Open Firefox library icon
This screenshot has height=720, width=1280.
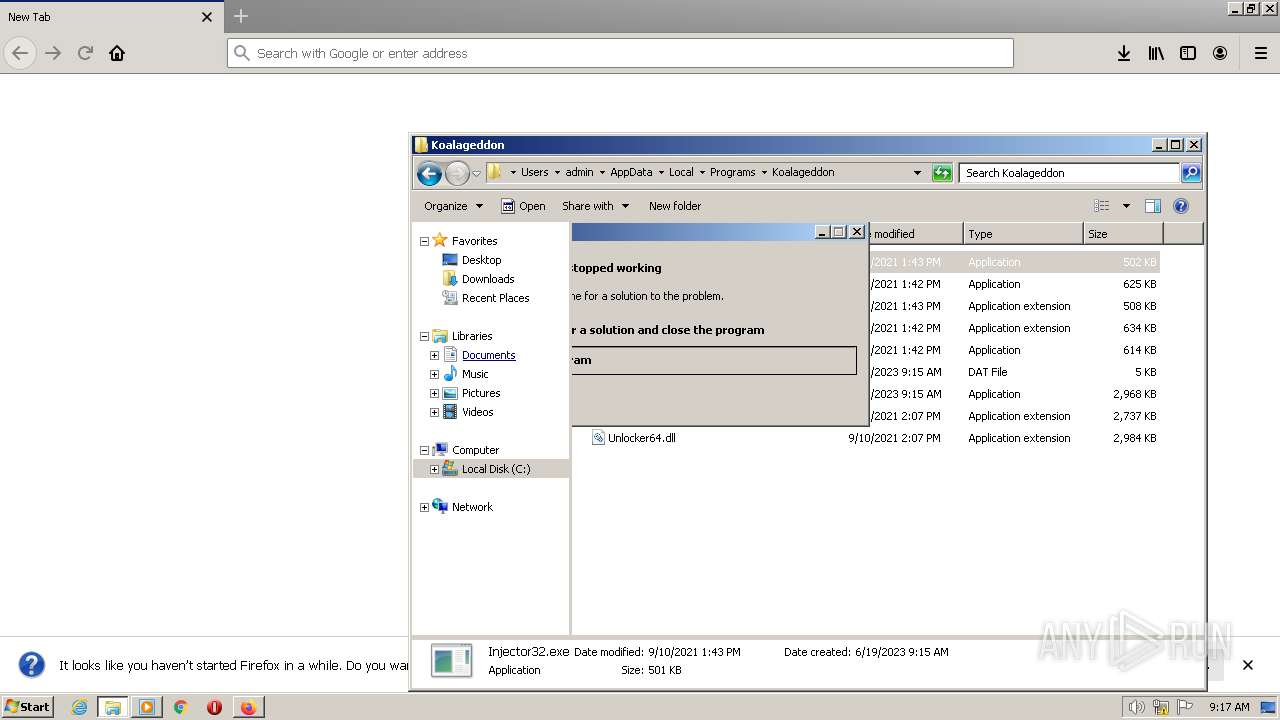tap(1156, 53)
